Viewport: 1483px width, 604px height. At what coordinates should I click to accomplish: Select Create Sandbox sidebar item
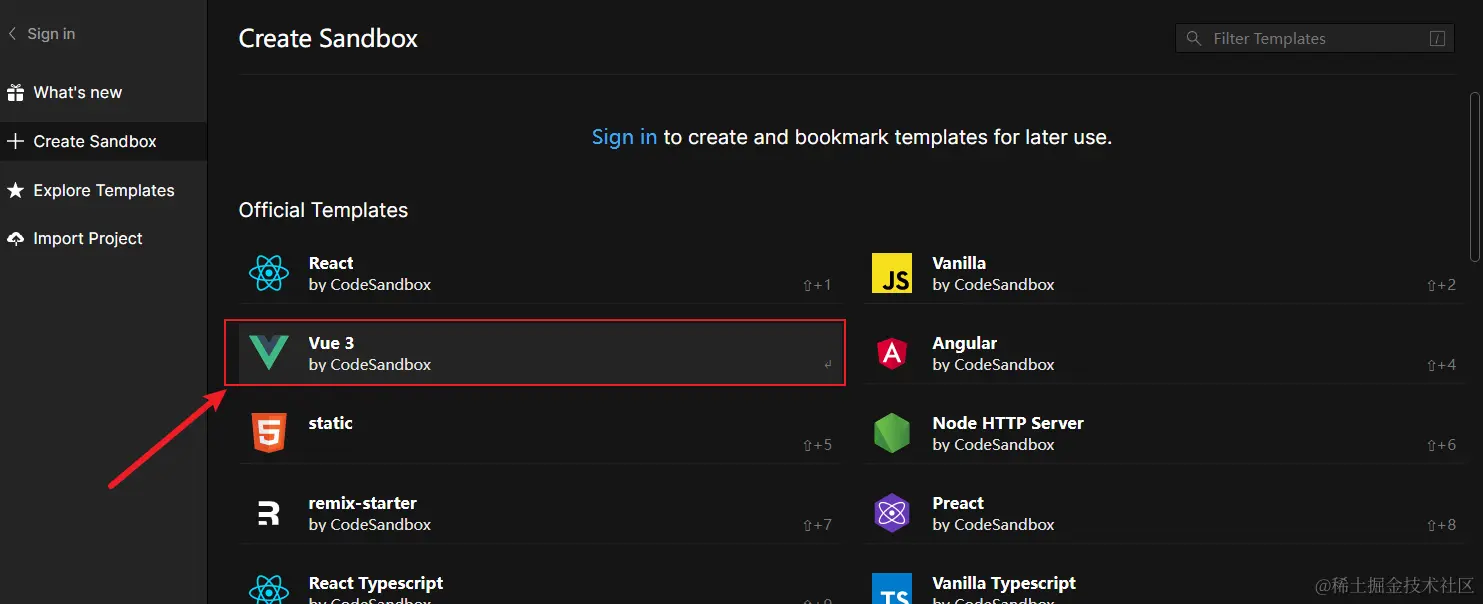tap(103, 141)
